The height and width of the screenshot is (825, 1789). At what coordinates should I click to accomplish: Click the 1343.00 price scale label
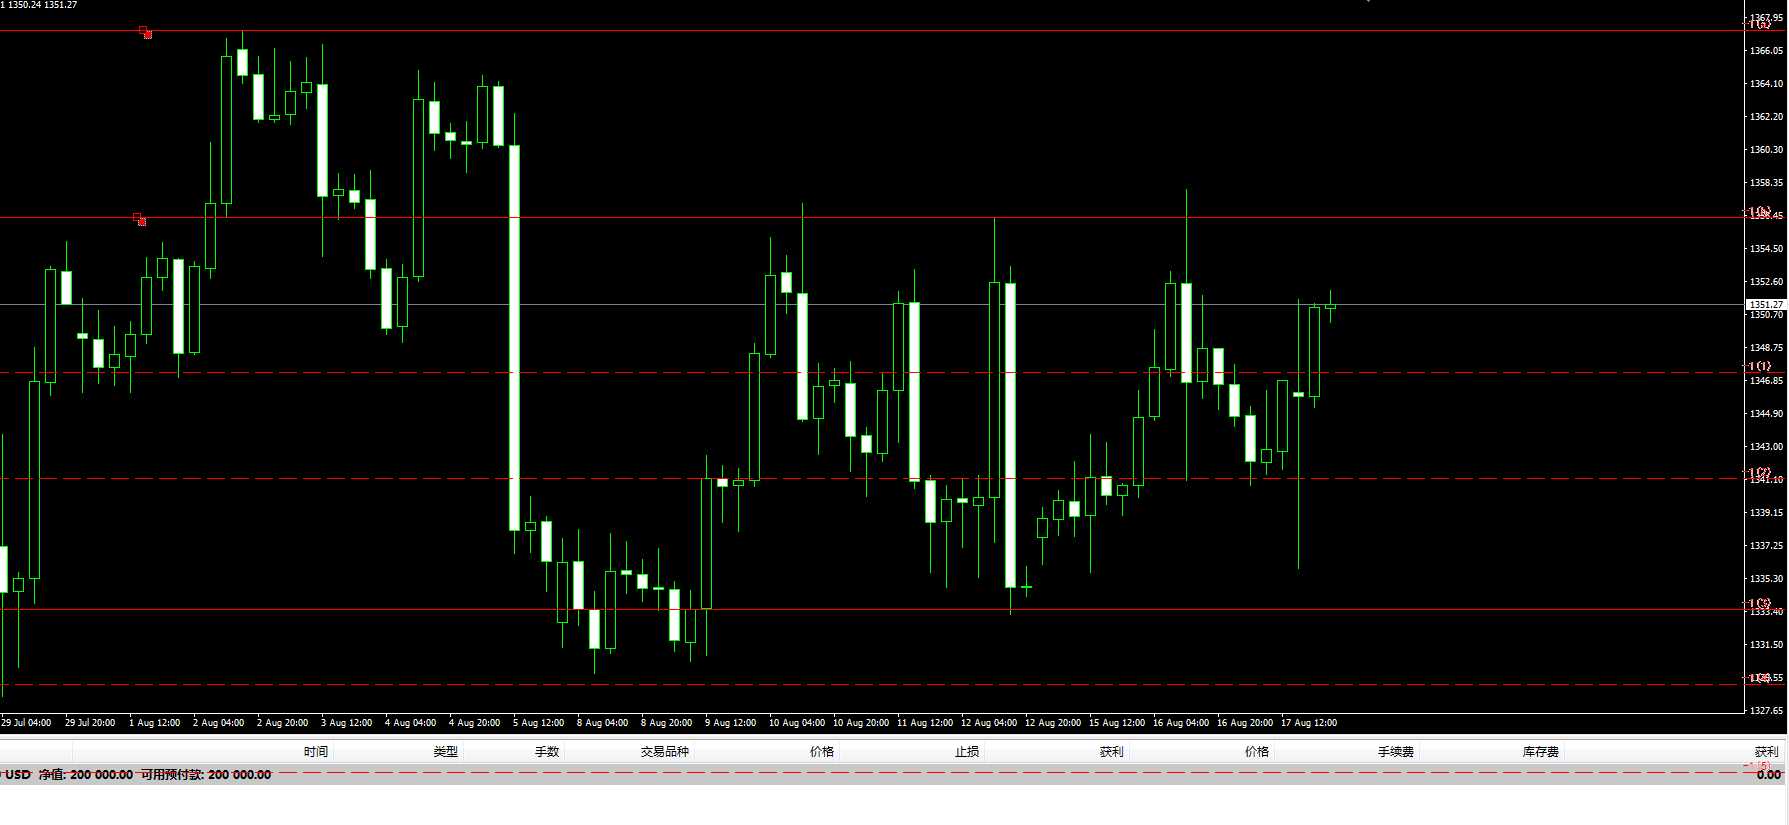click(1766, 447)
